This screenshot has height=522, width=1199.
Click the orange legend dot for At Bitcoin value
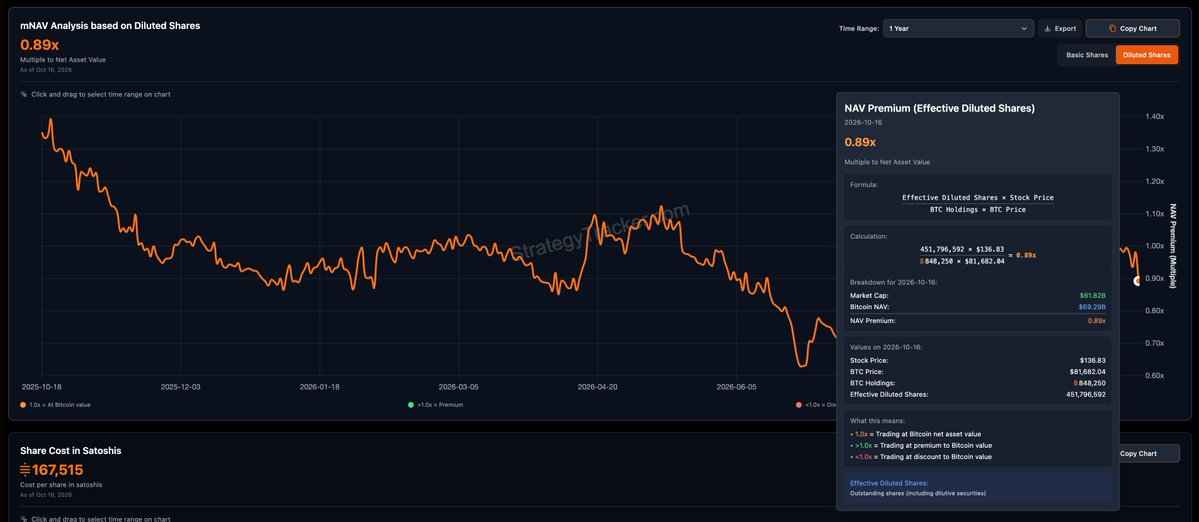[24, 404]
